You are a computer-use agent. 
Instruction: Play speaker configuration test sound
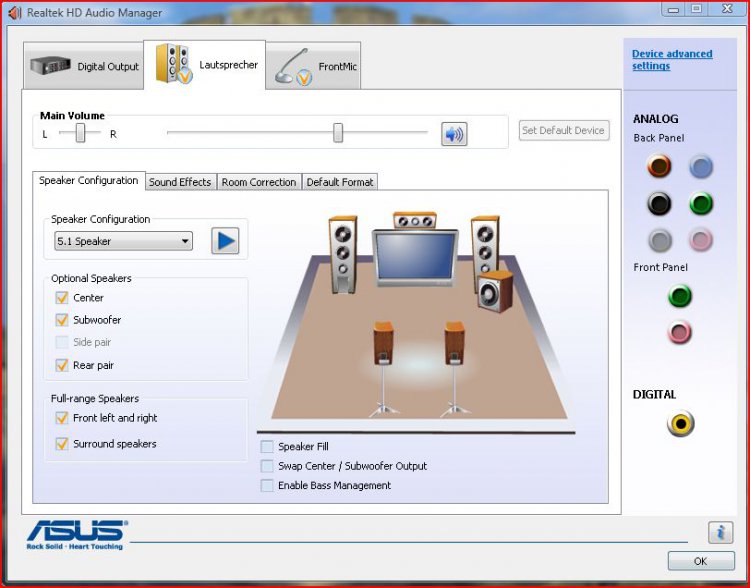point(225,241)
